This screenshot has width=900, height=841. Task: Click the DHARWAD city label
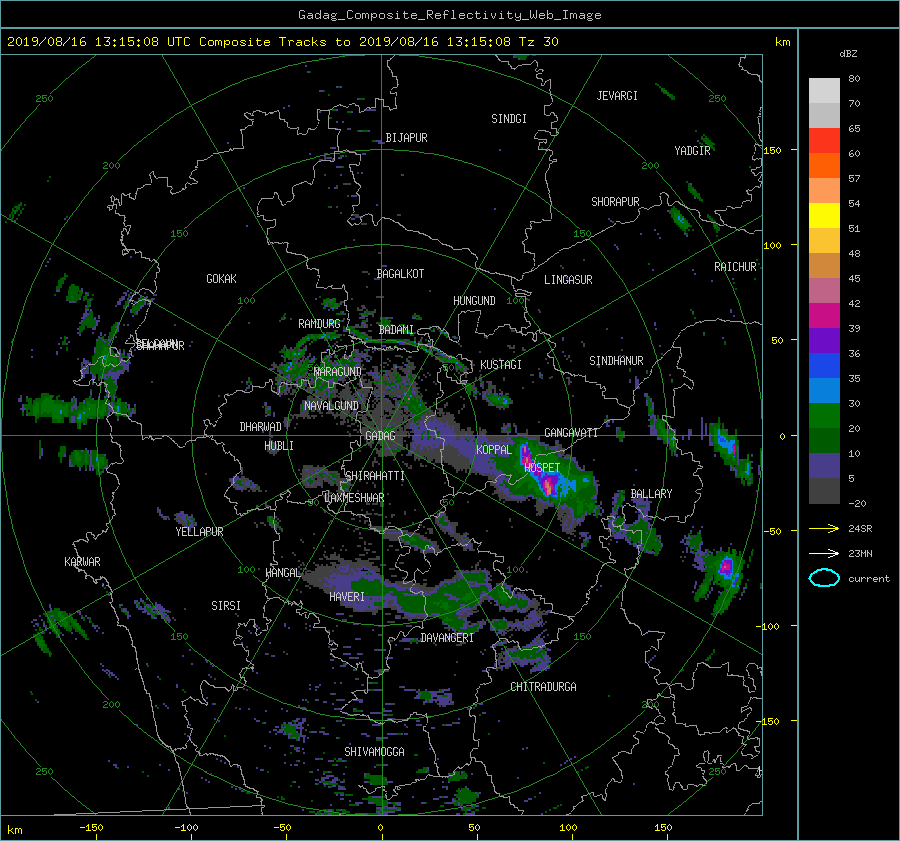pos(261,427)
